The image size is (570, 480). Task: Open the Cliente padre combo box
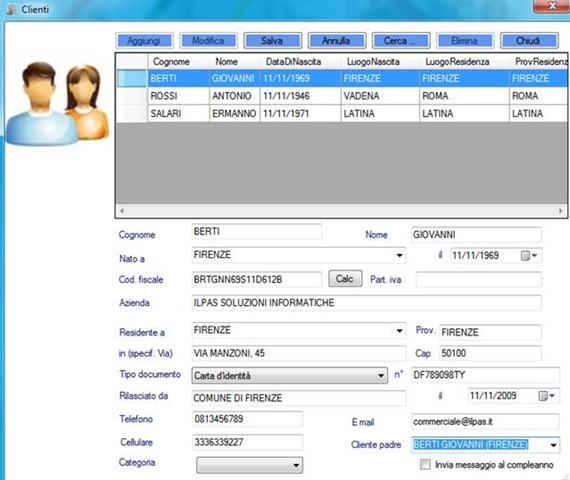(x=553, y=445)
